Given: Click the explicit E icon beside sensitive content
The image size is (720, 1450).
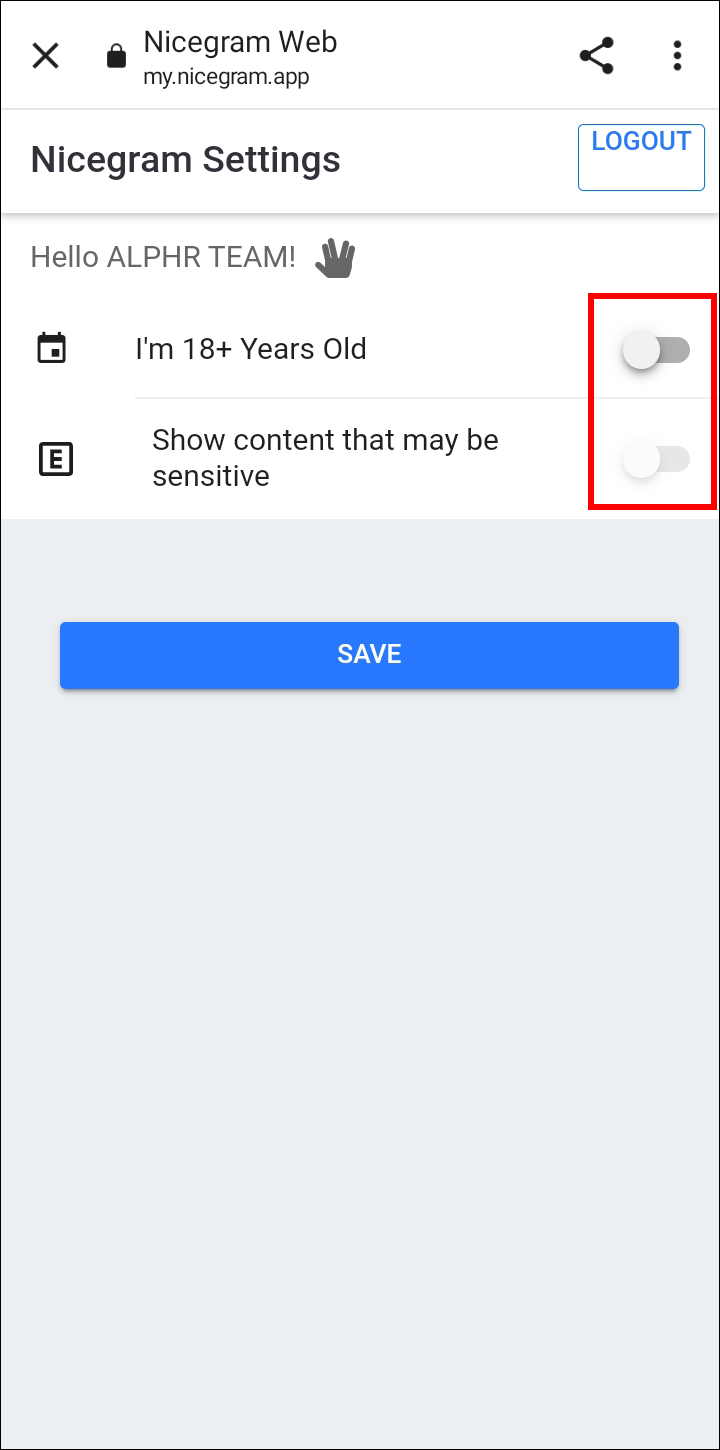Looking at the screenshot, I should coord(56,459).
